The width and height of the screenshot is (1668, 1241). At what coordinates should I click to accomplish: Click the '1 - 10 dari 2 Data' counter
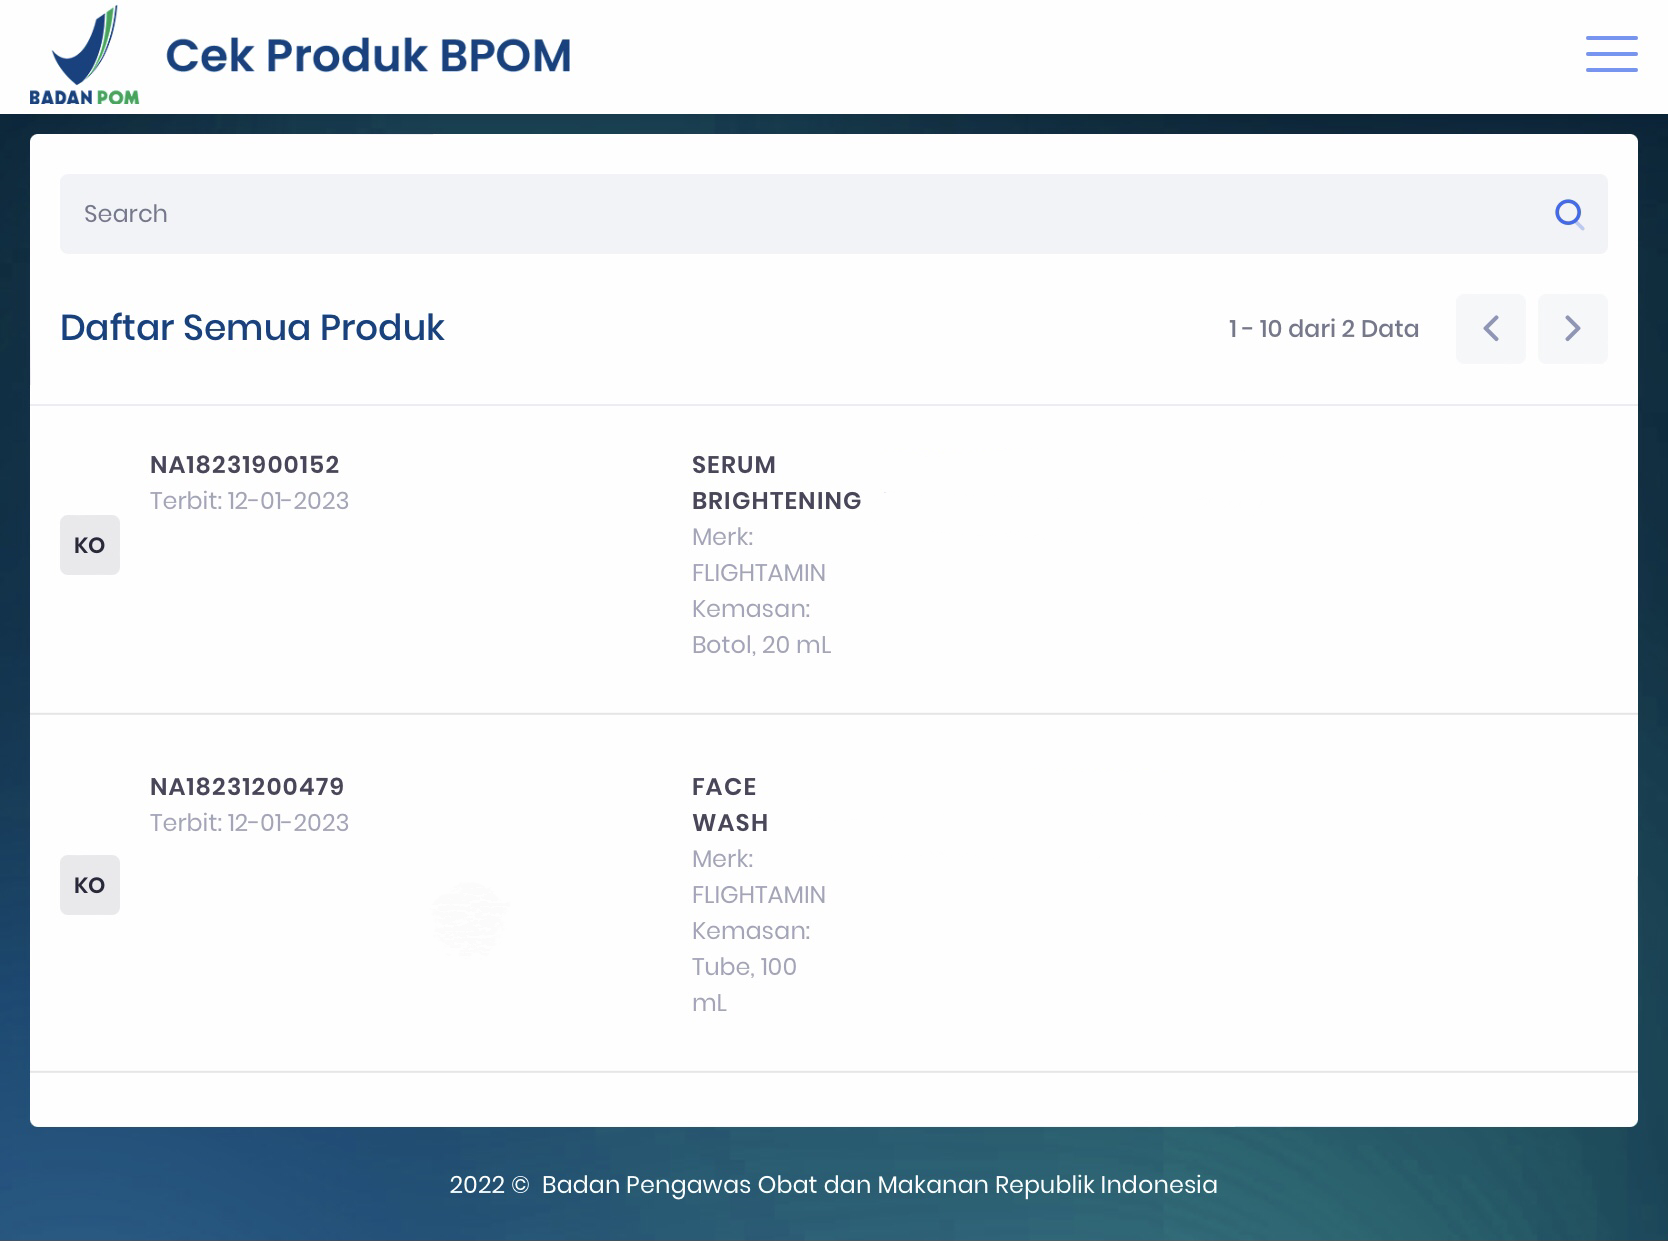point(1323,329)
